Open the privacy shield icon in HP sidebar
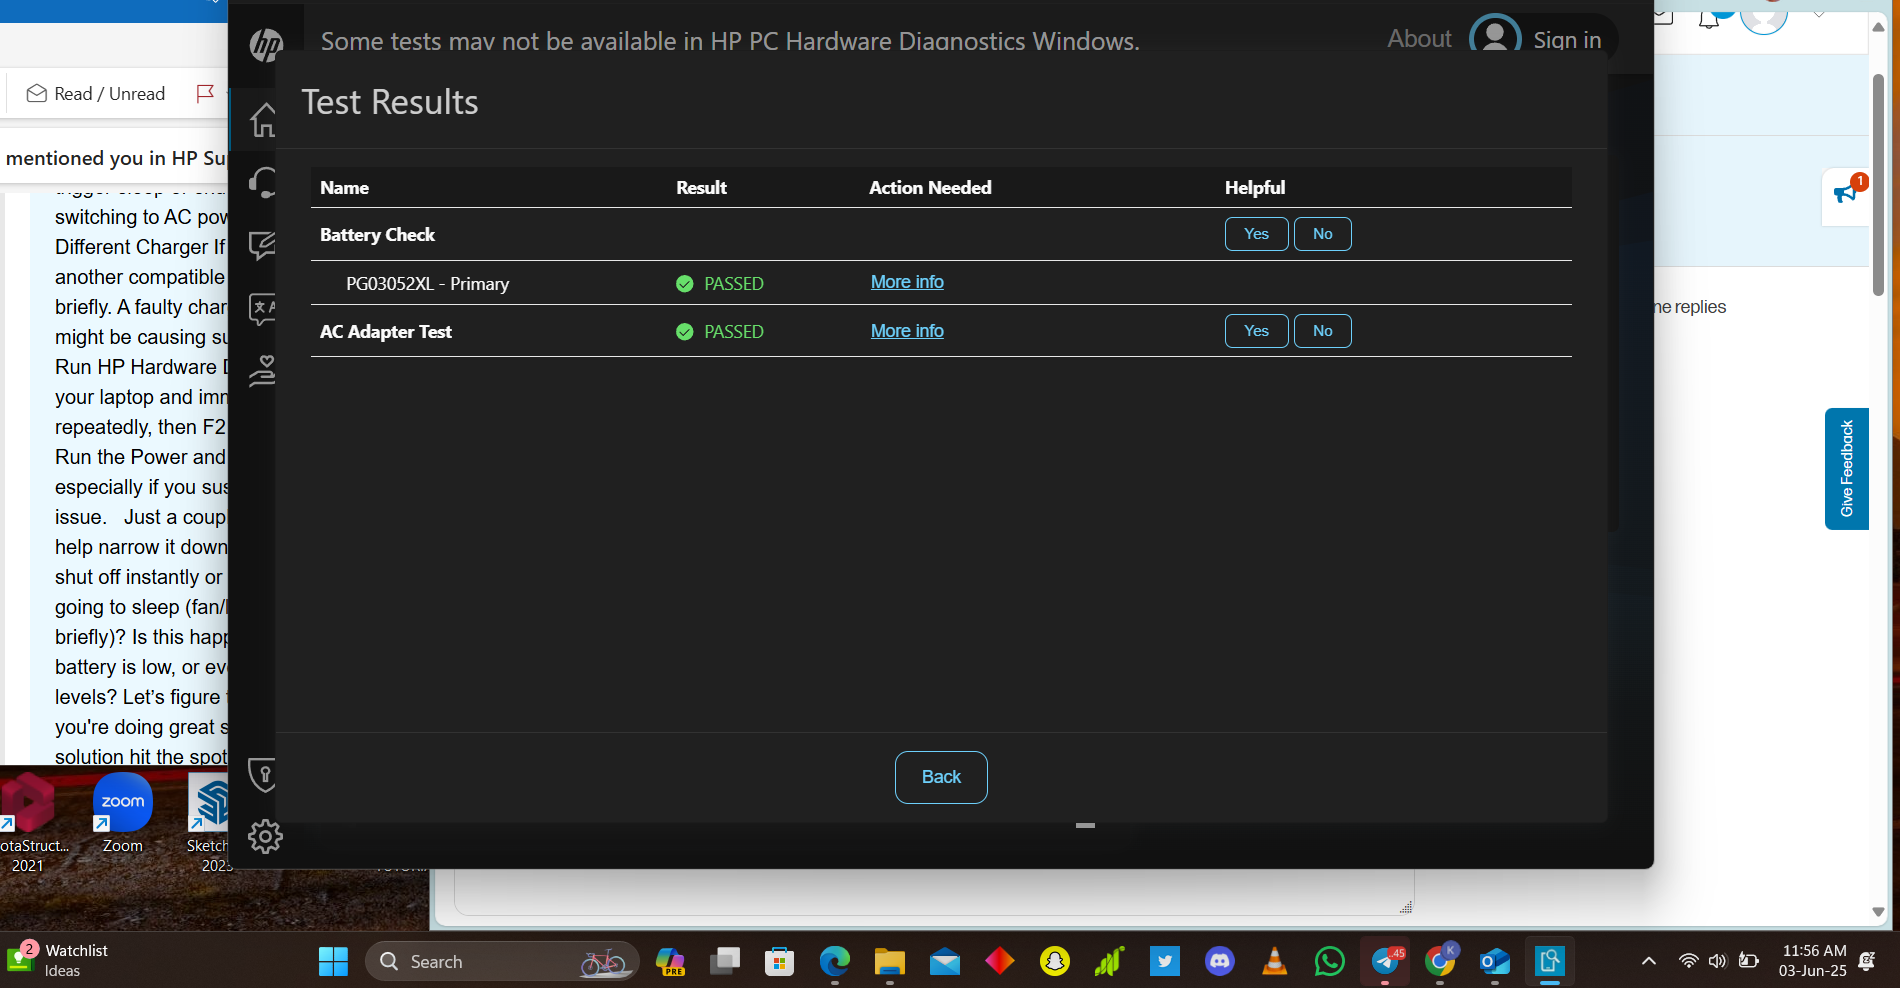The height and width of the screenshot is (988, 1900). [x=263, y=774]
